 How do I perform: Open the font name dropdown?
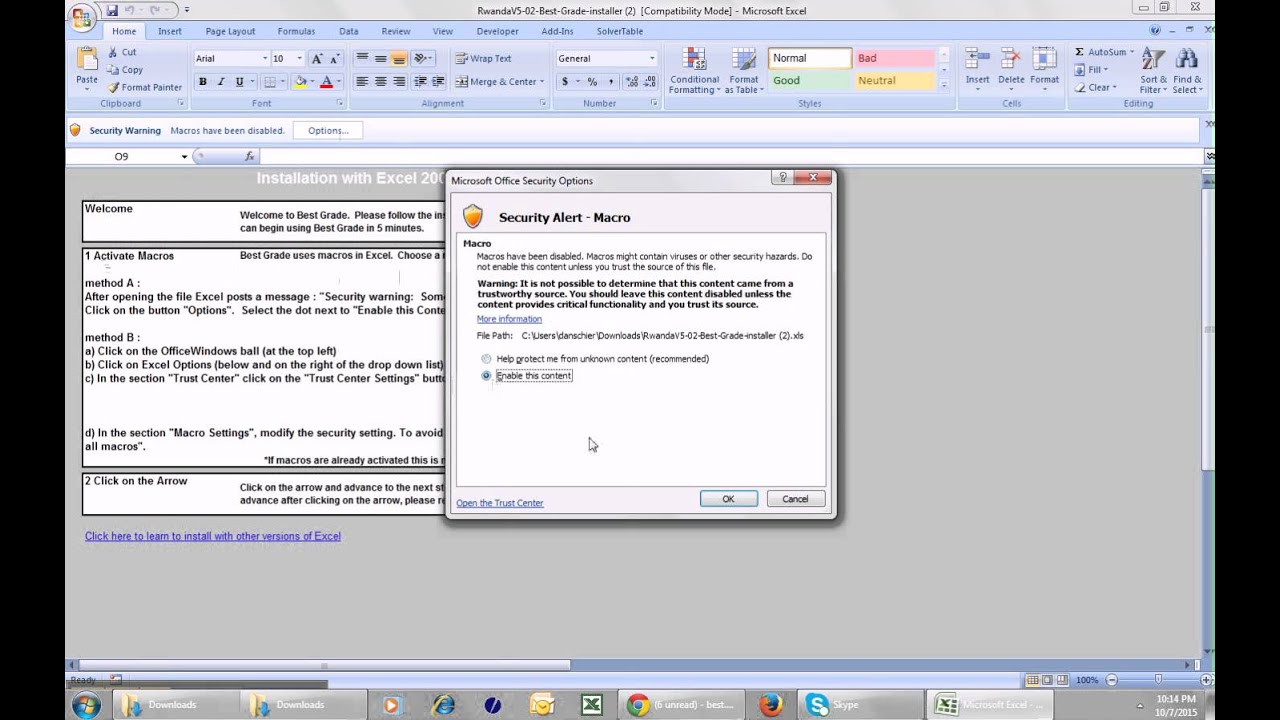[x=265, y=58]
